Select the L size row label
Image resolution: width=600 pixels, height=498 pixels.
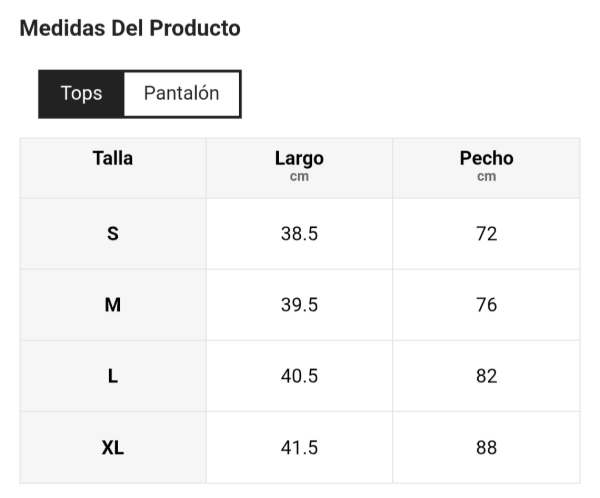tap(113, 376)
